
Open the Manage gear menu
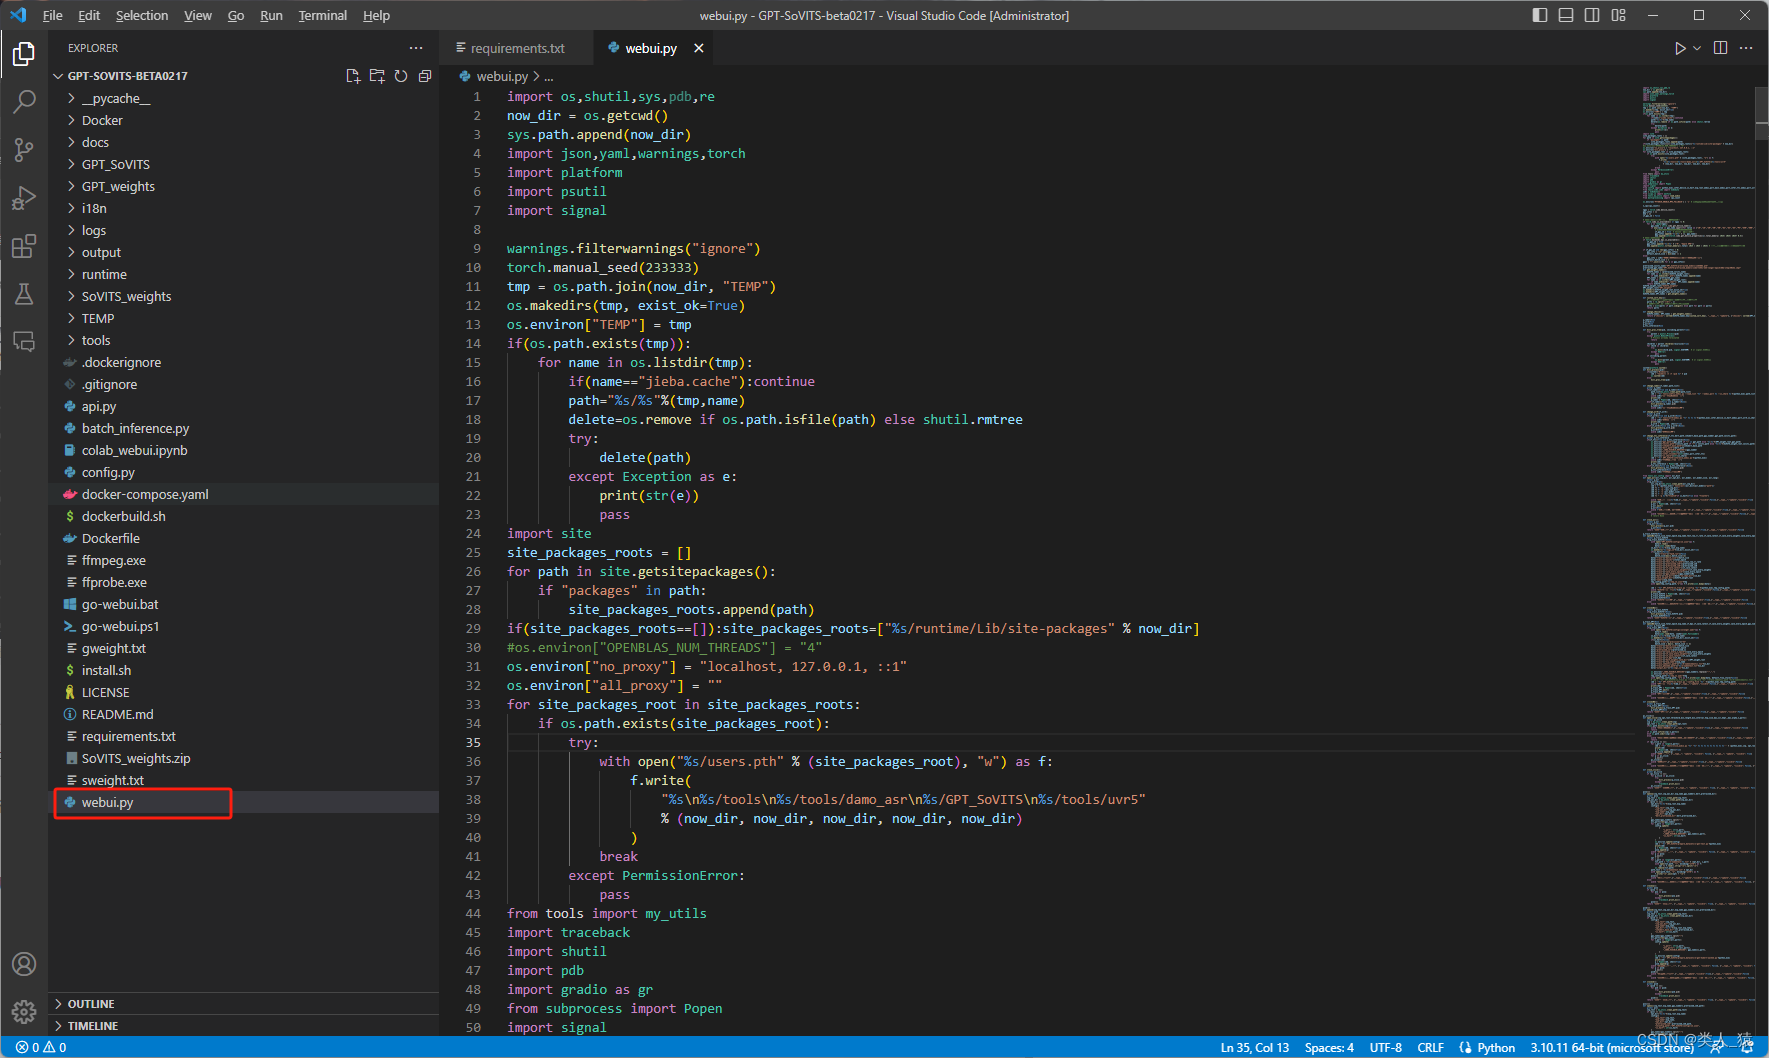click(24, 1012)
